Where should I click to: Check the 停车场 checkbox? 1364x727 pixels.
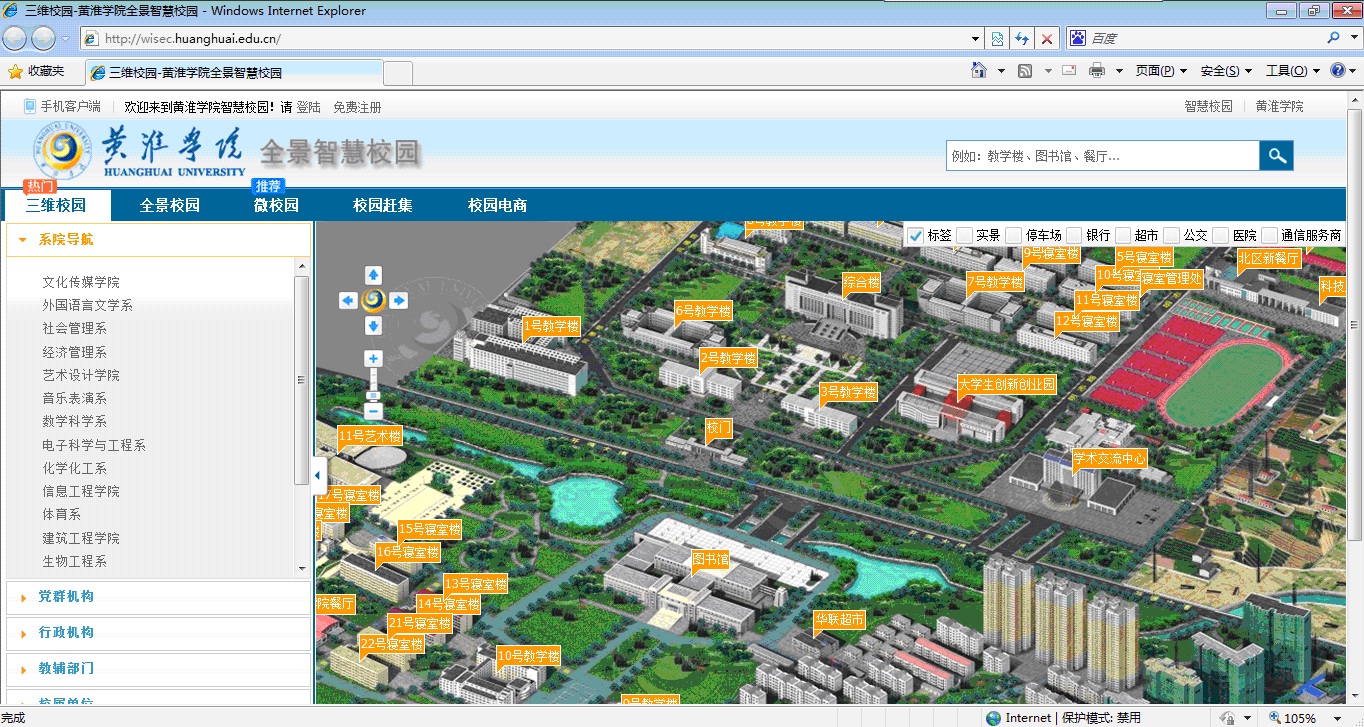coord(1014,235)
